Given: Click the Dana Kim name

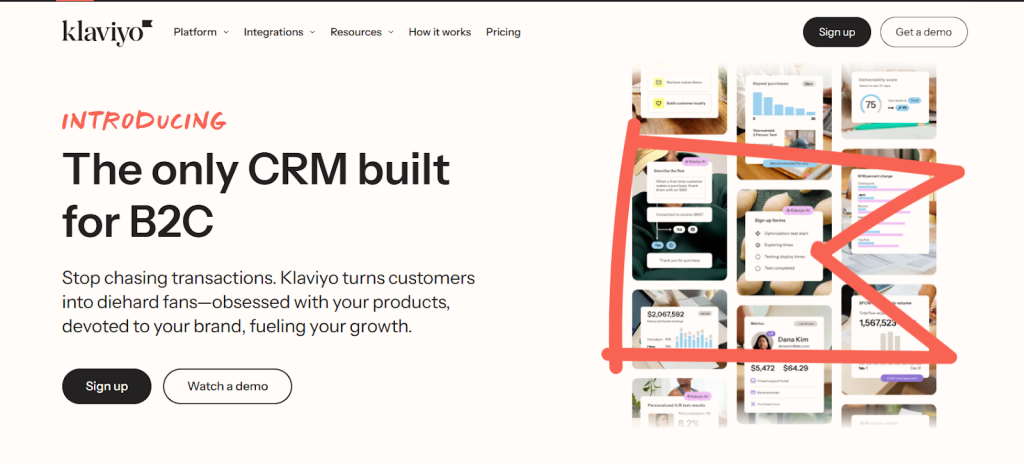Looking at the screenshot, I should (793, 339).
